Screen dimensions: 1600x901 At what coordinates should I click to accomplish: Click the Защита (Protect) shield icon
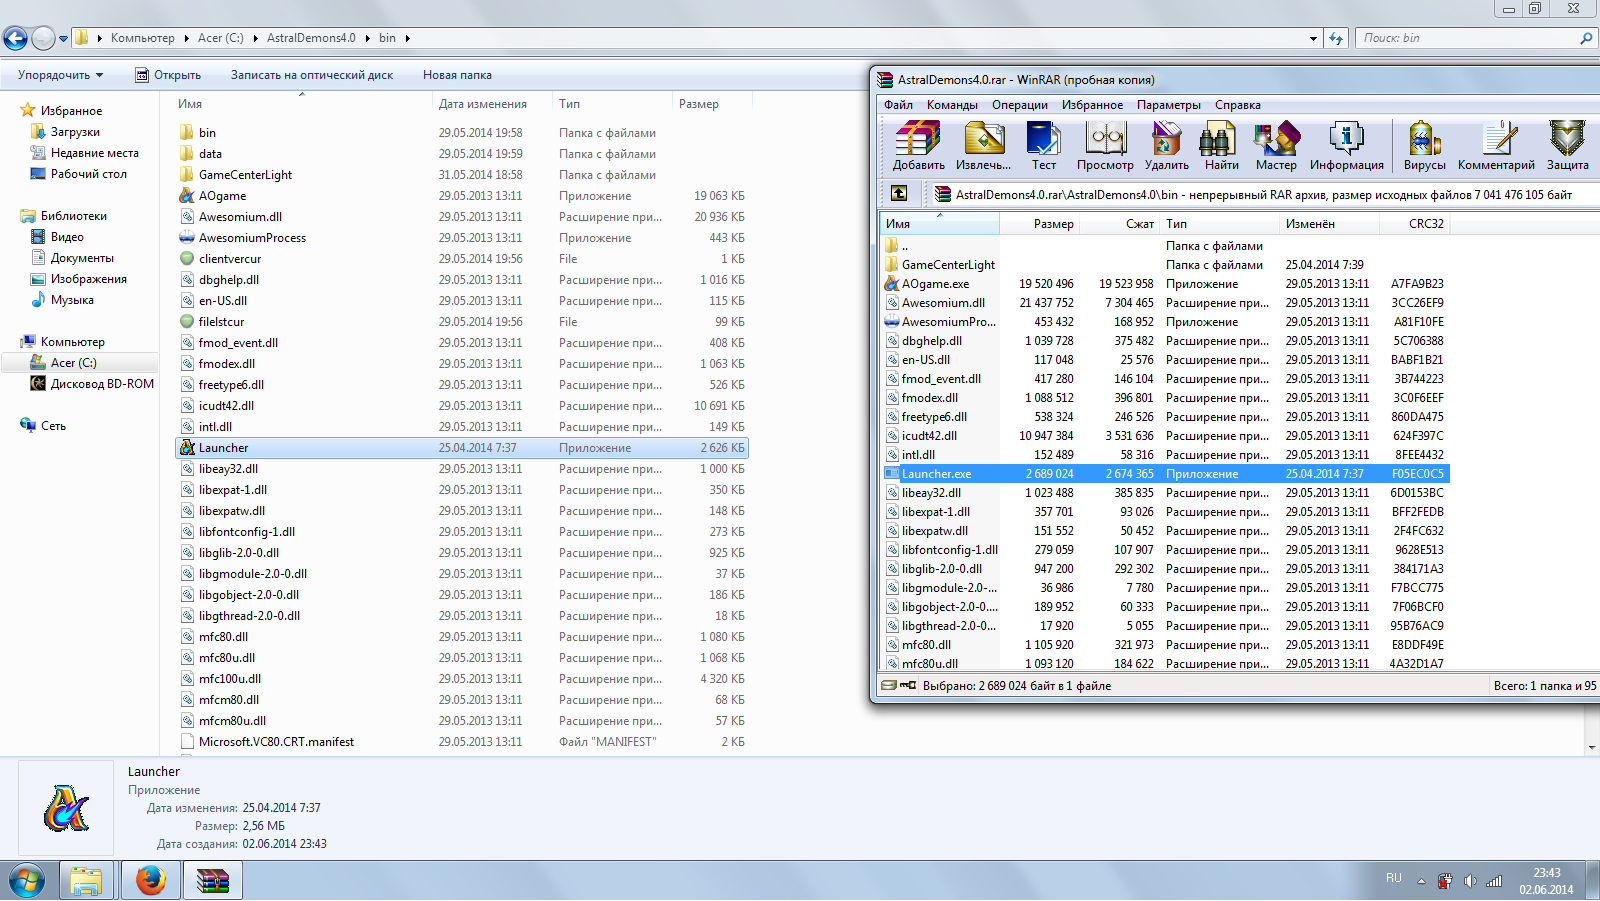coord(1567,146)
